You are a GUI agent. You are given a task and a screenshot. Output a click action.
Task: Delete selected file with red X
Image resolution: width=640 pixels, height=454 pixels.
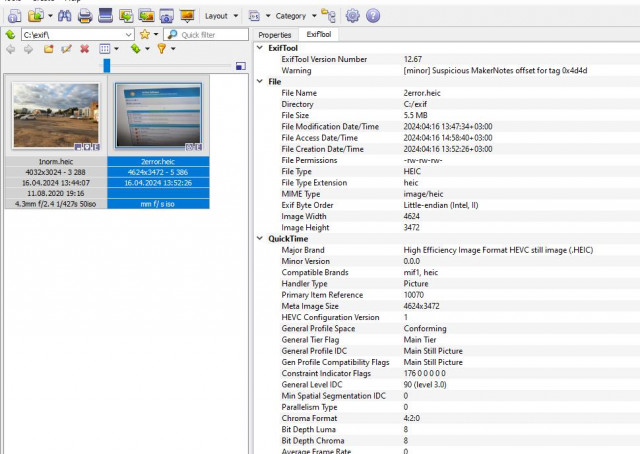84,49
